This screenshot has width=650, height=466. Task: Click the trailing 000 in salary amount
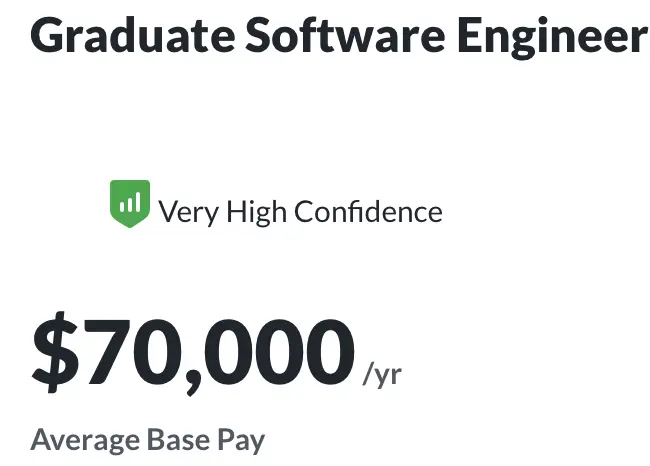pos(279,352)
